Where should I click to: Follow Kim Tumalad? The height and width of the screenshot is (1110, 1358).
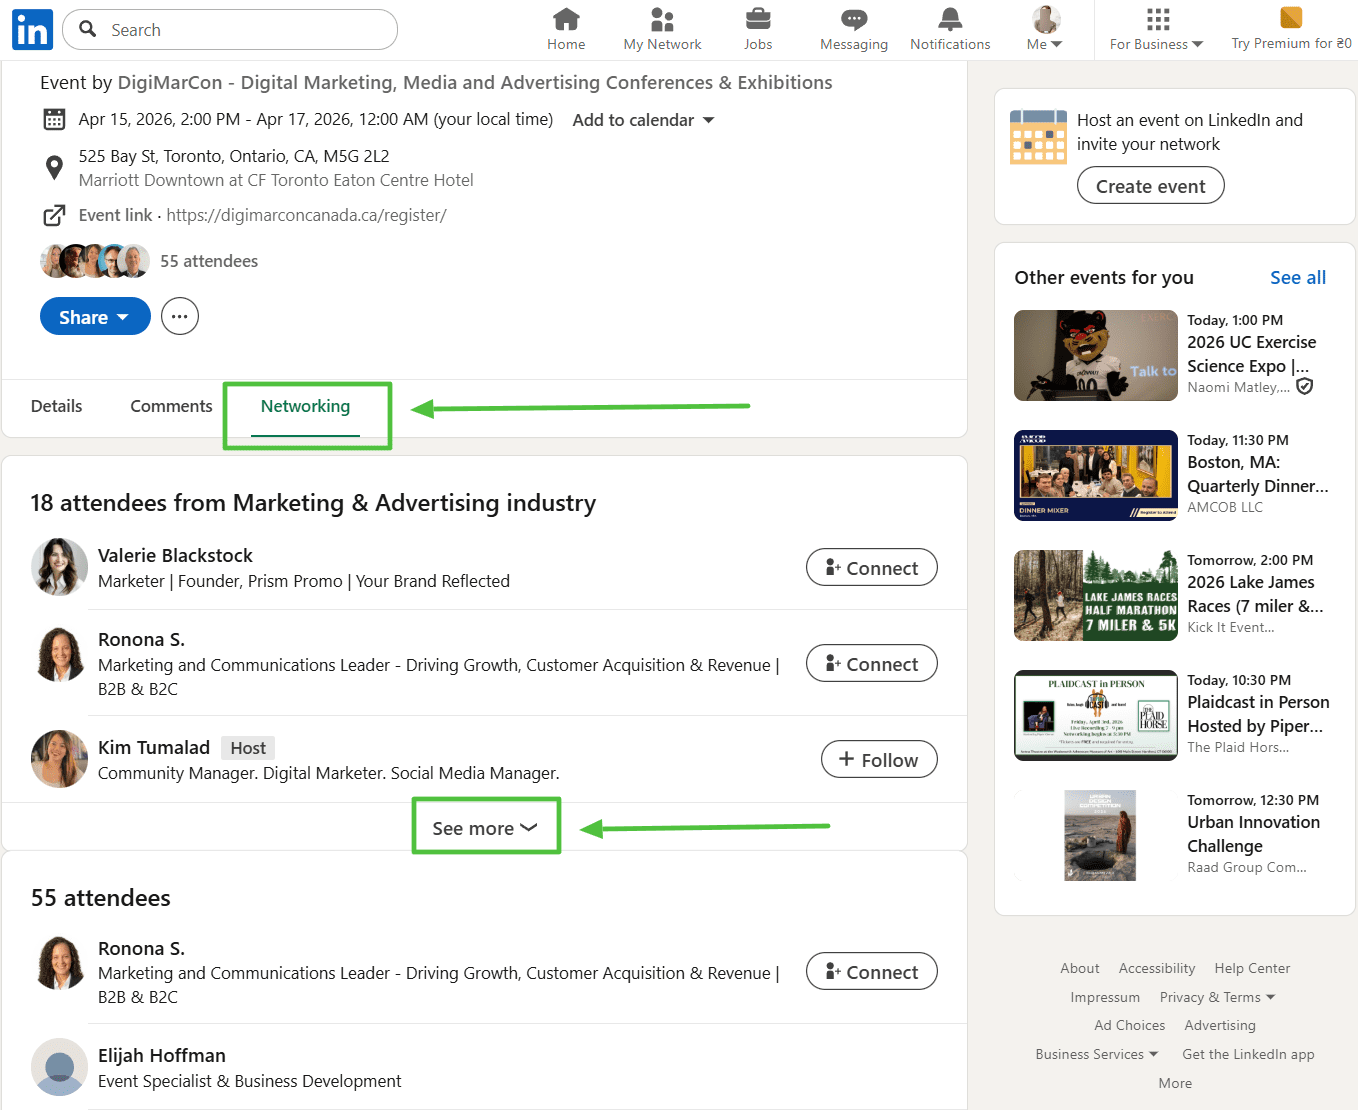878,760
